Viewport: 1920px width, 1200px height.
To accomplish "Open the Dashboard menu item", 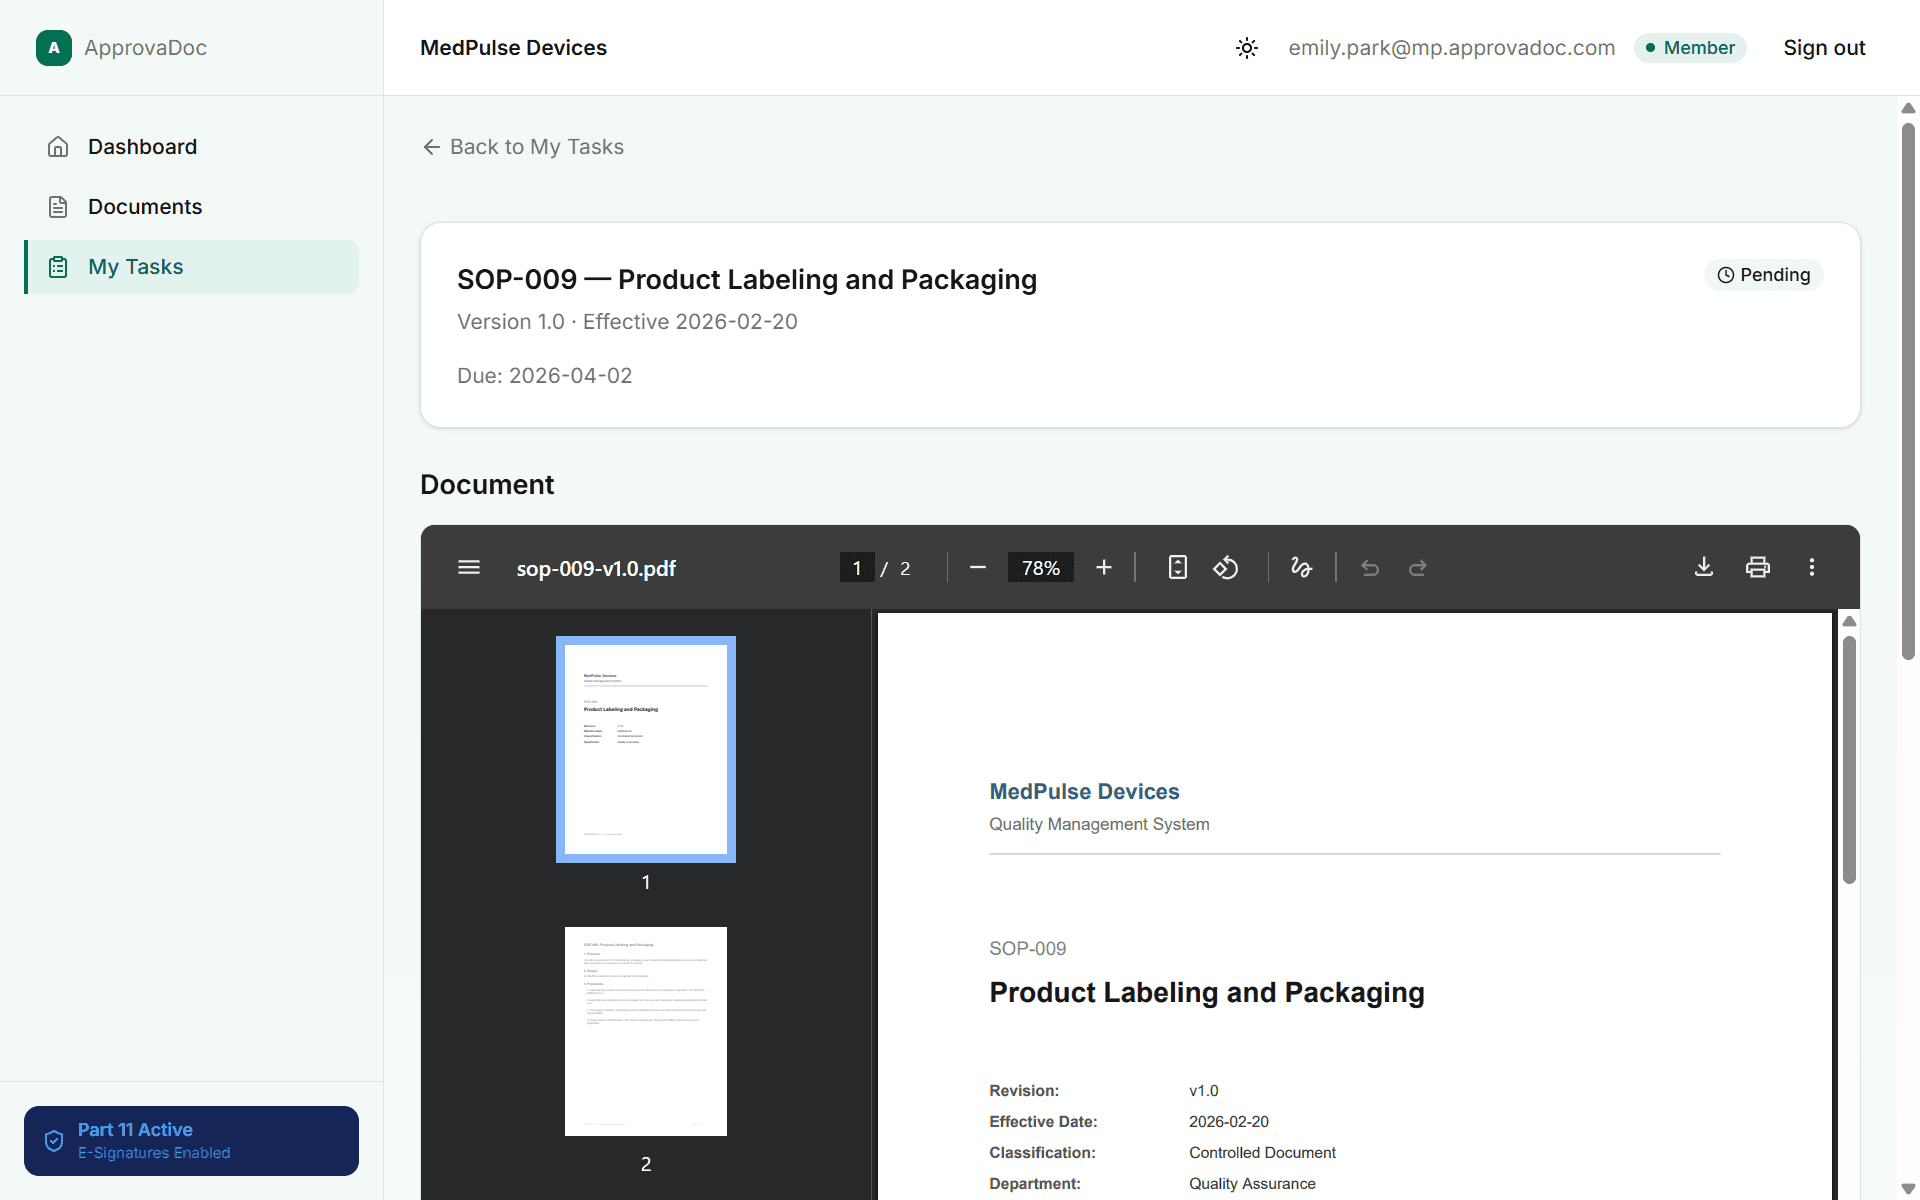I will coord(142,146).
